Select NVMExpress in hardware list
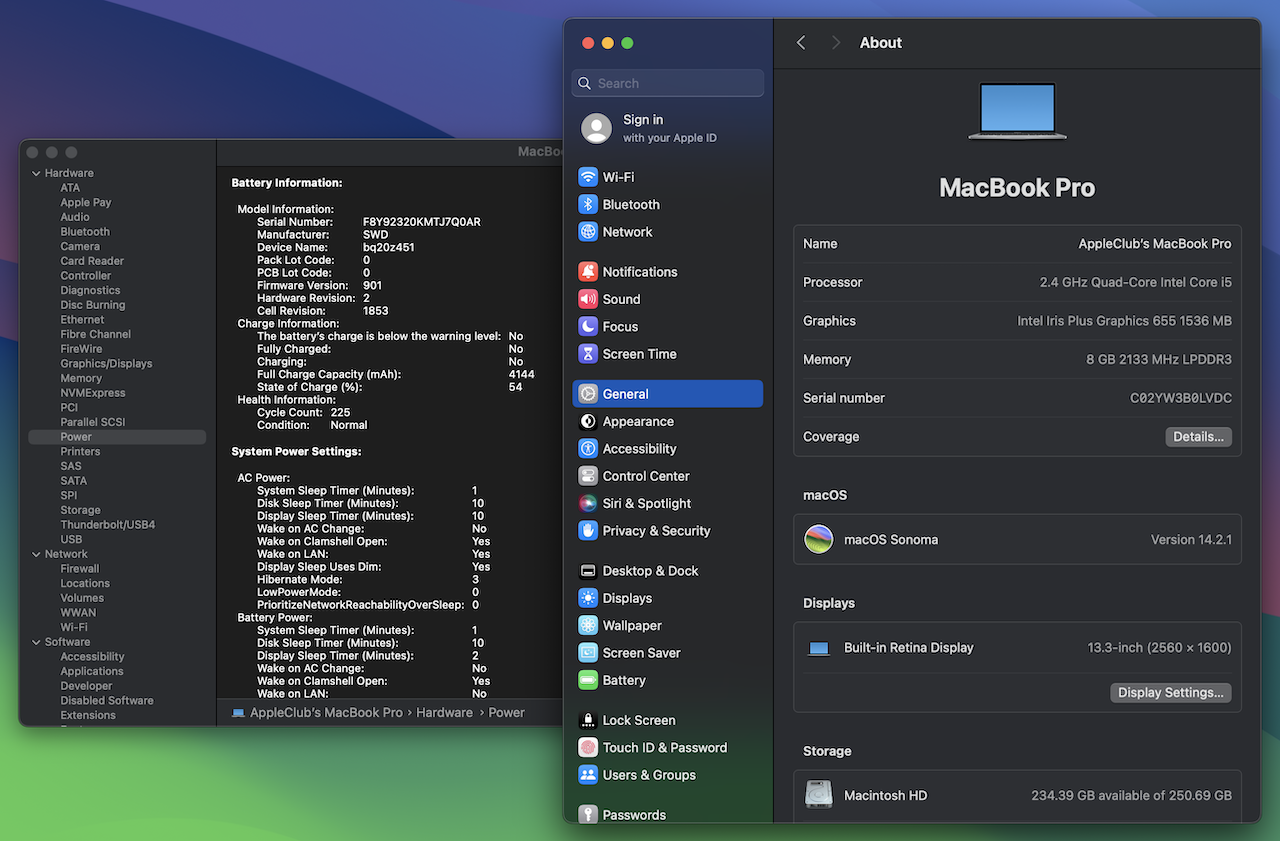The height and width of the screenshot is (841, 1280). pyautogui.click(x=93, y=393)
